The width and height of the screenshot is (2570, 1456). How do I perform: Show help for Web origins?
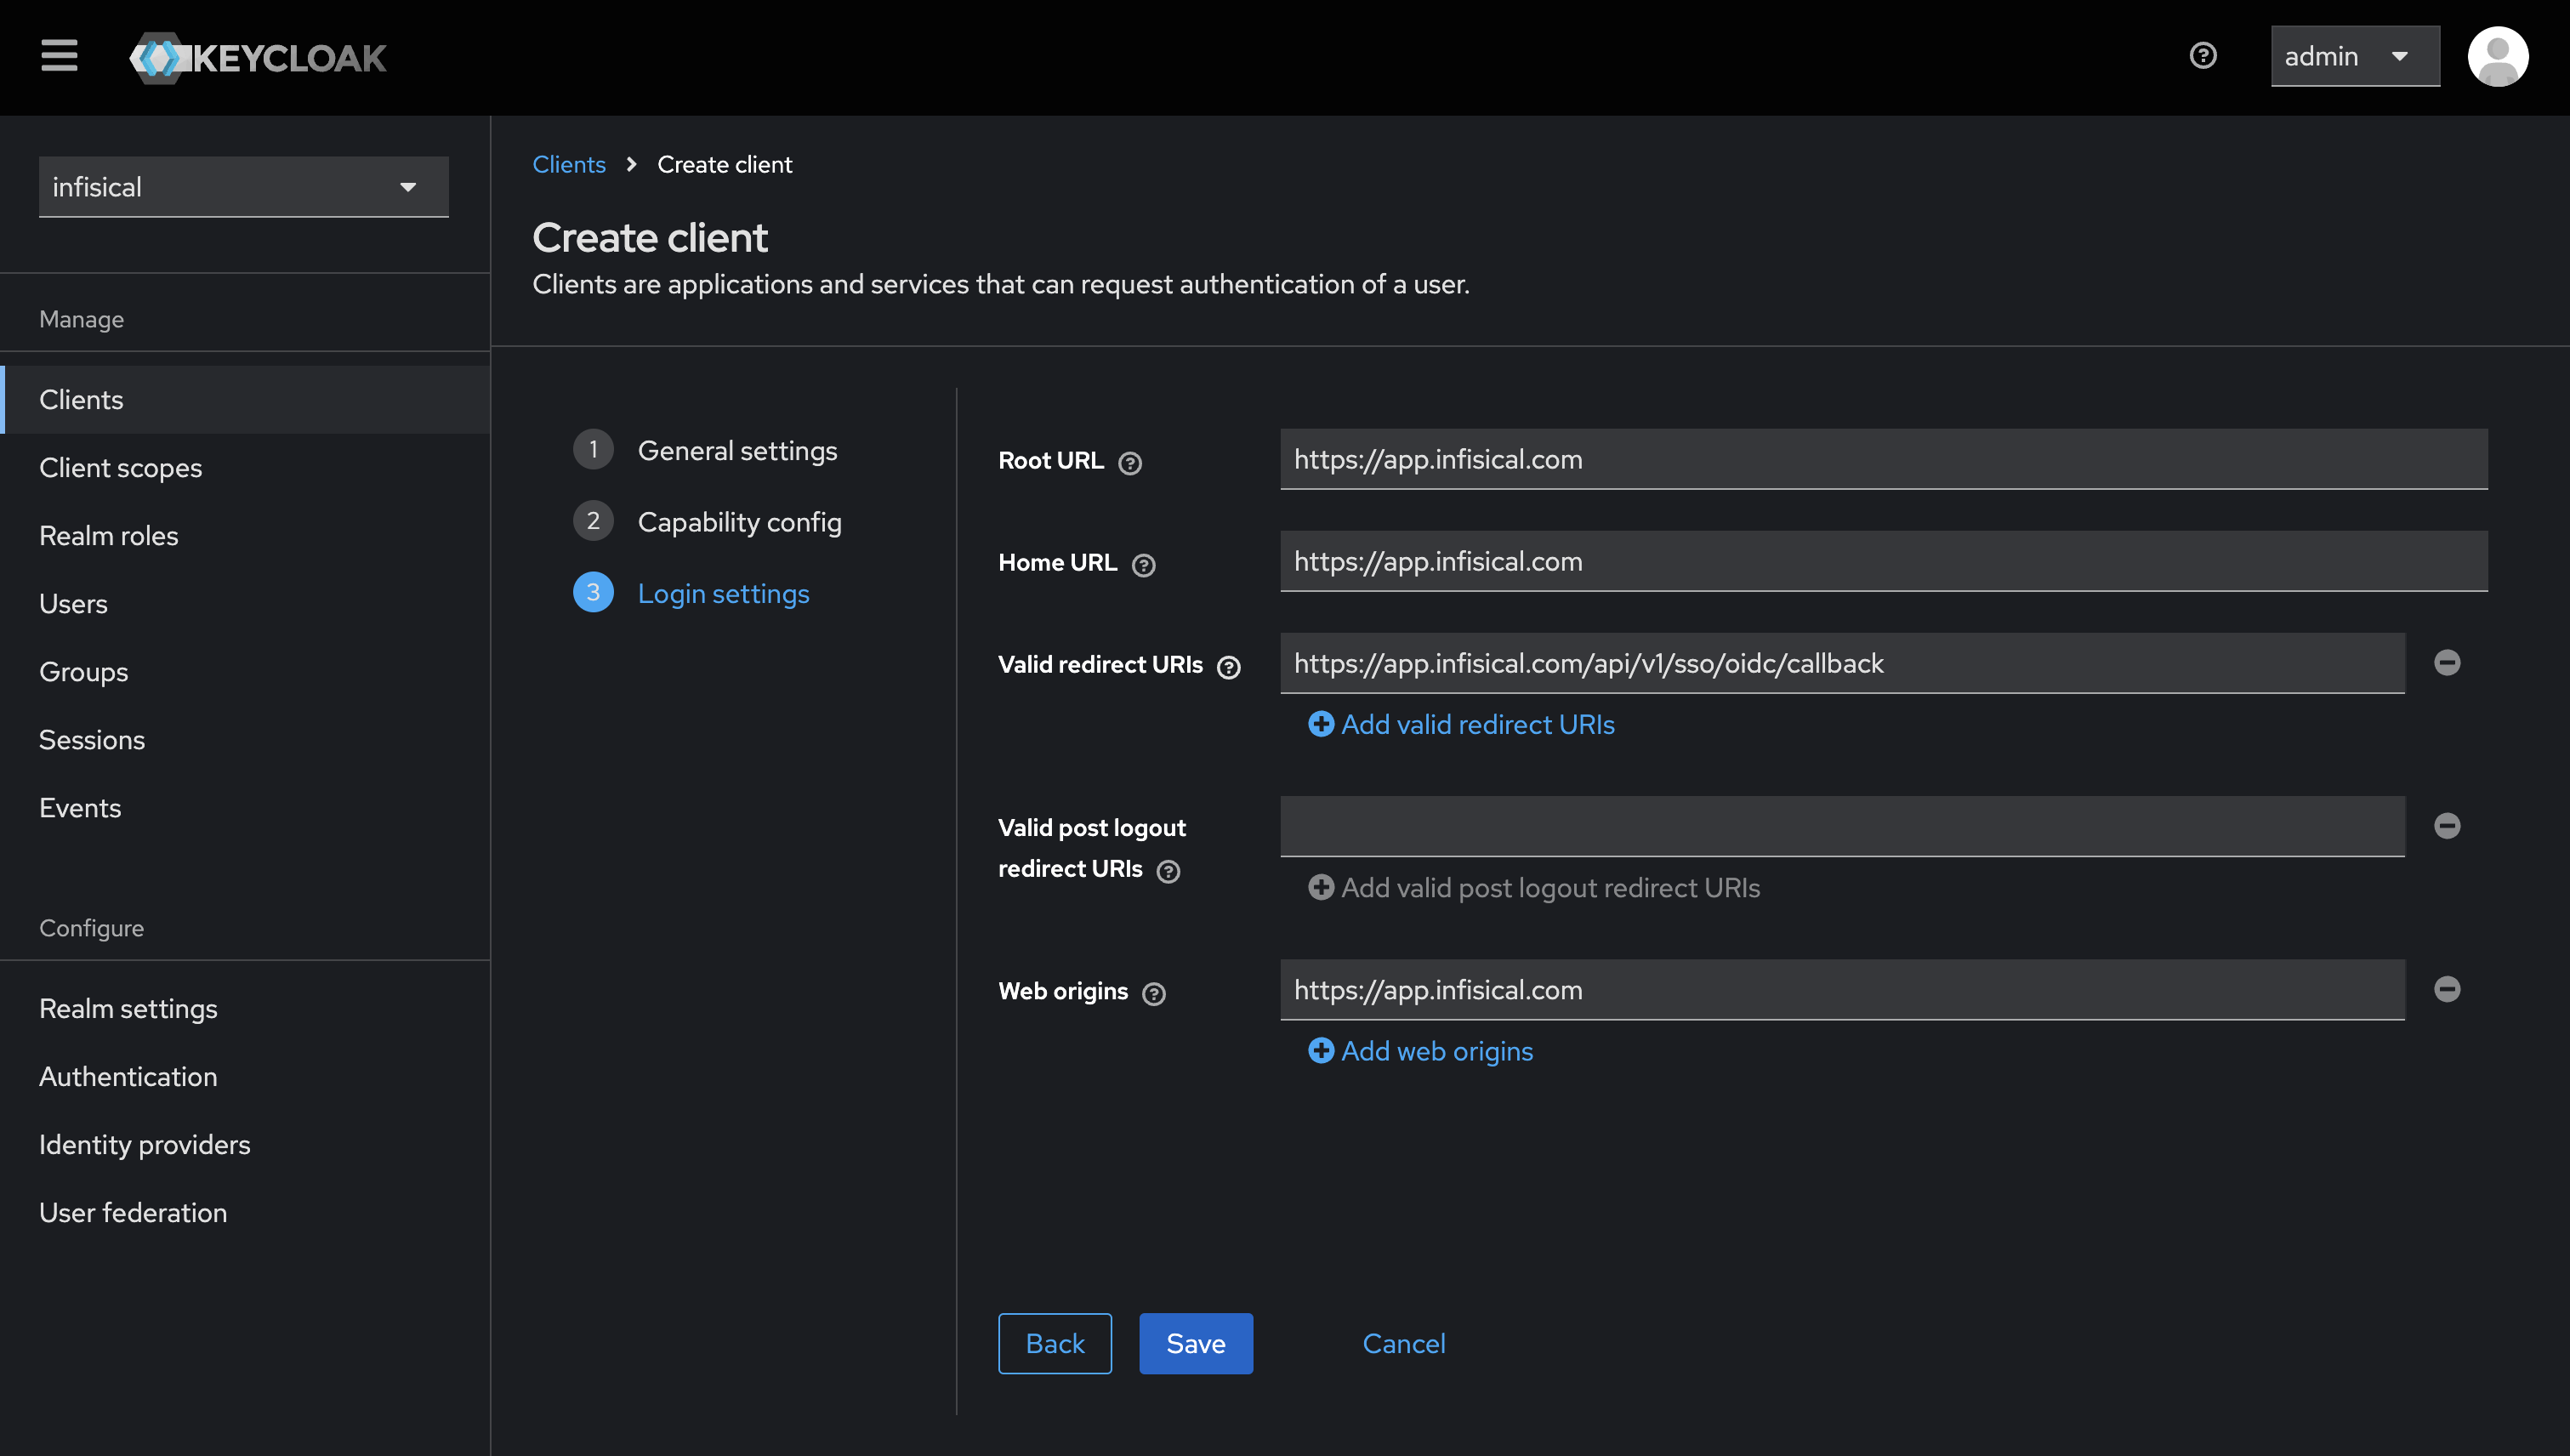[1154, 994]
